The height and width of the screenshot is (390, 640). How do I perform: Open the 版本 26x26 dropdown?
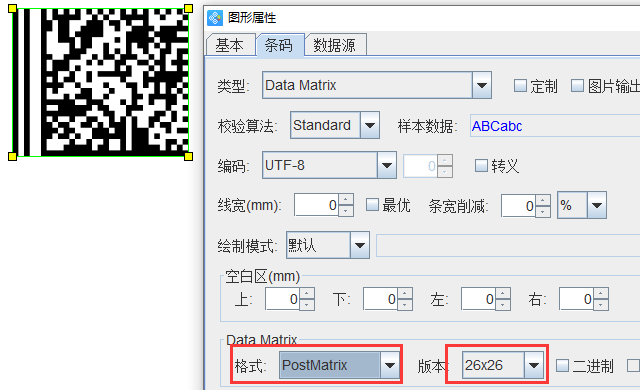coord(533,365)
